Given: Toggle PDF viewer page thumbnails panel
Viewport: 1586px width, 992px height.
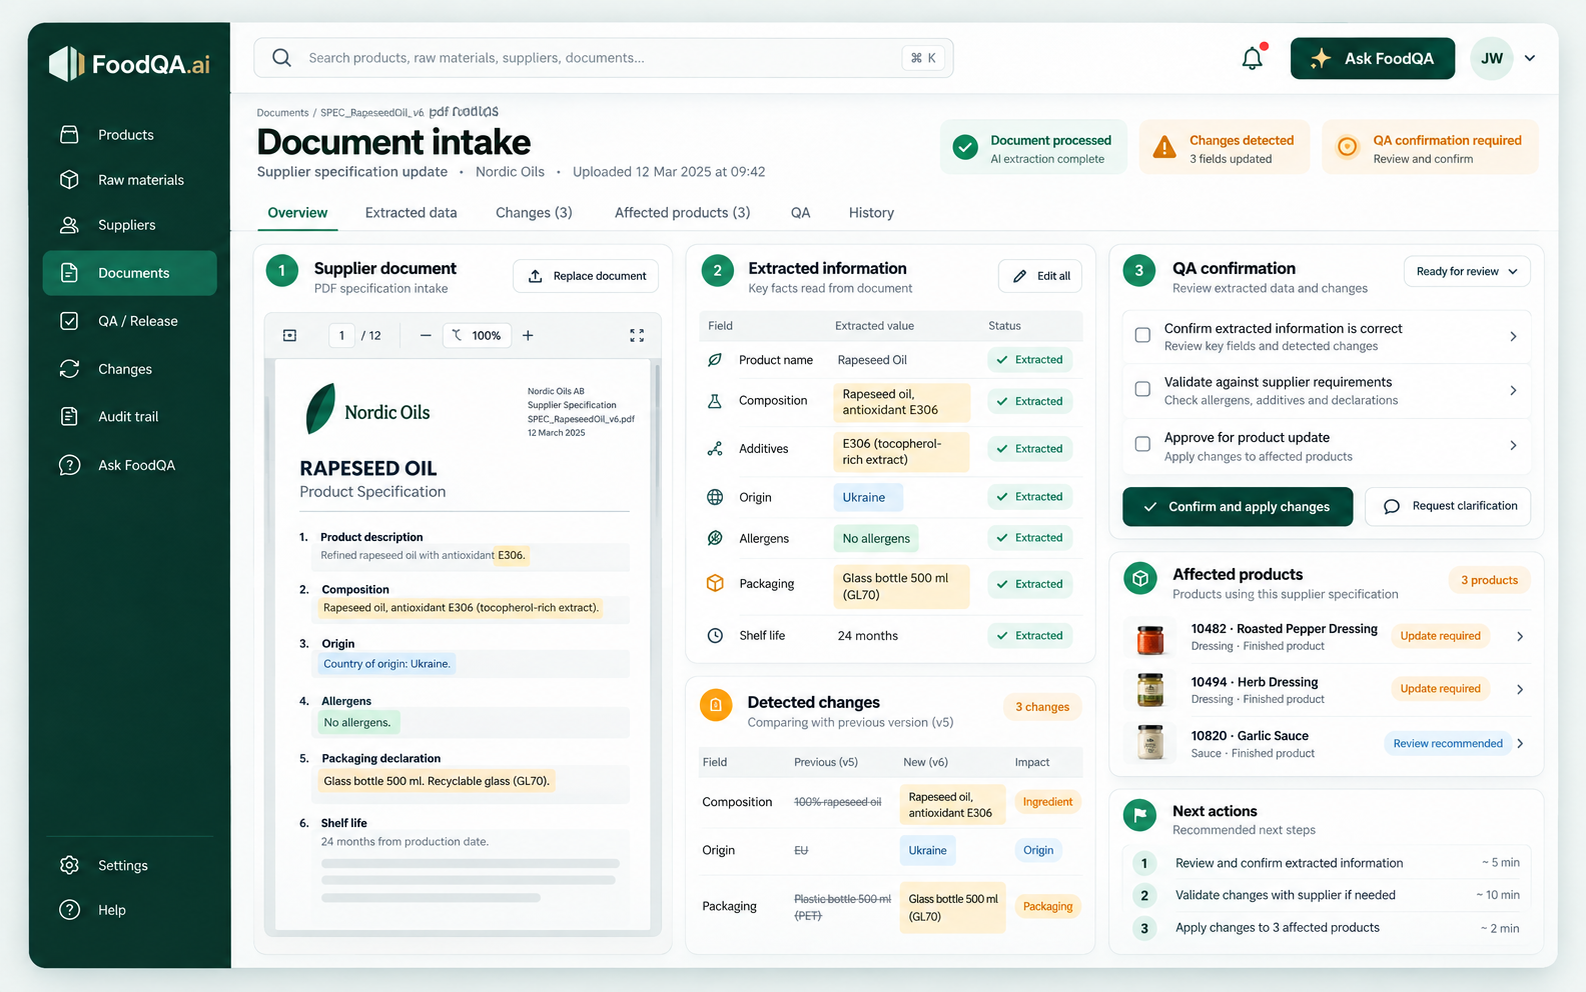Looking at the screenshot, I should [x=290, y=336].
